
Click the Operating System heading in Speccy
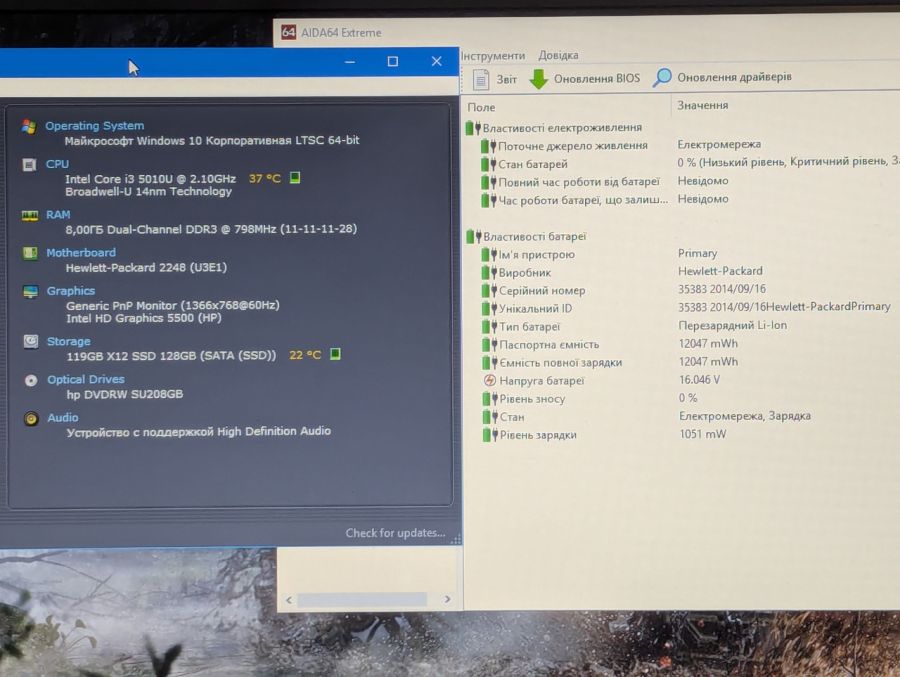pos(95,126)
